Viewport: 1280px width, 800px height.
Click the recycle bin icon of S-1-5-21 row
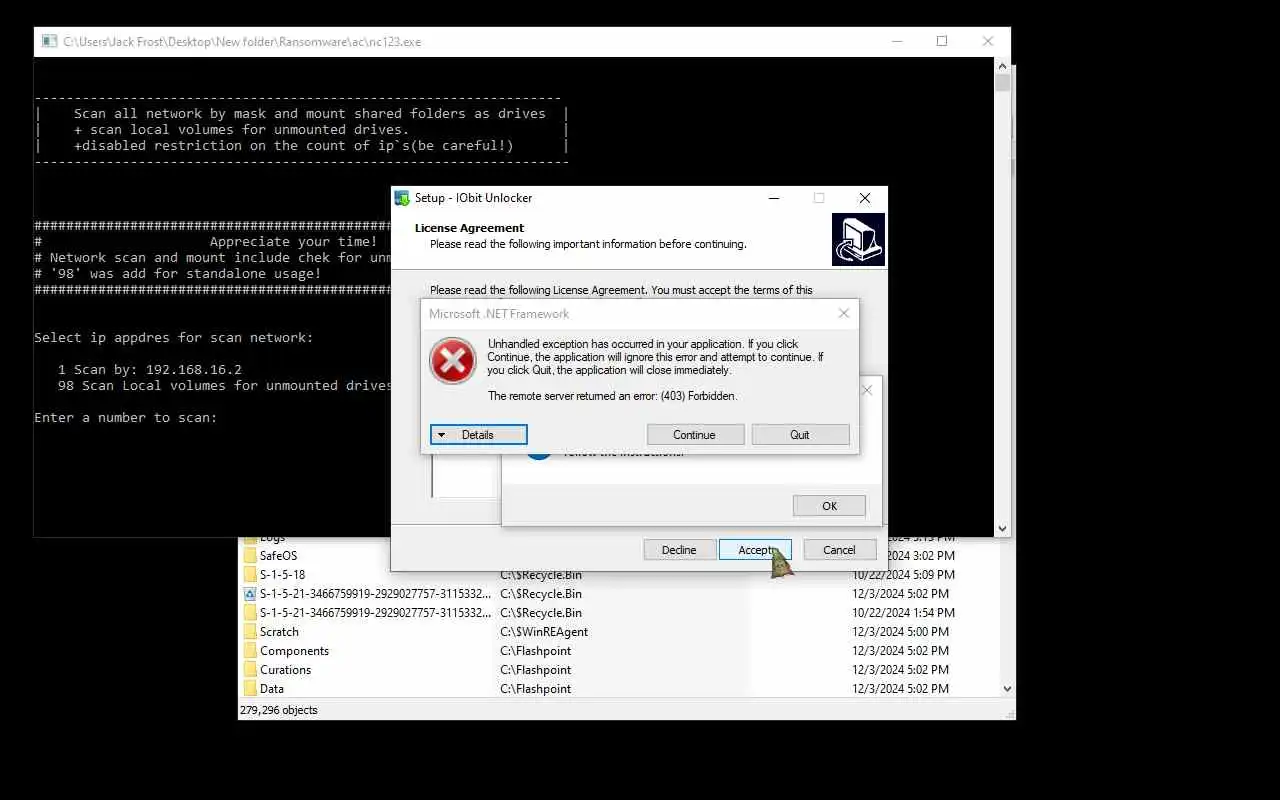click(x=250, y=594)
